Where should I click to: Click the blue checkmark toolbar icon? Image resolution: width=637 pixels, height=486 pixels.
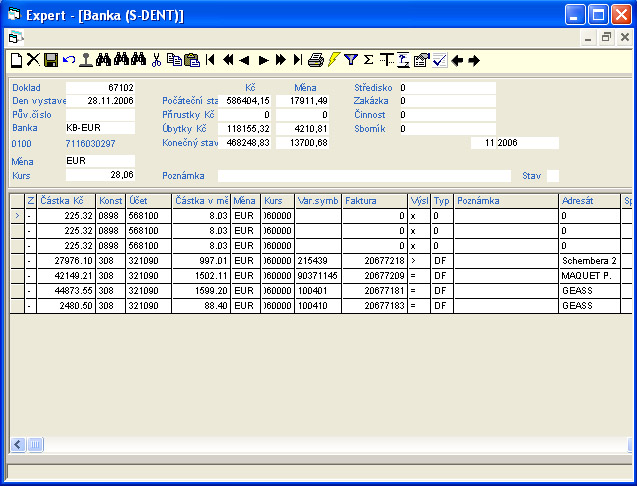click(439, 60)
